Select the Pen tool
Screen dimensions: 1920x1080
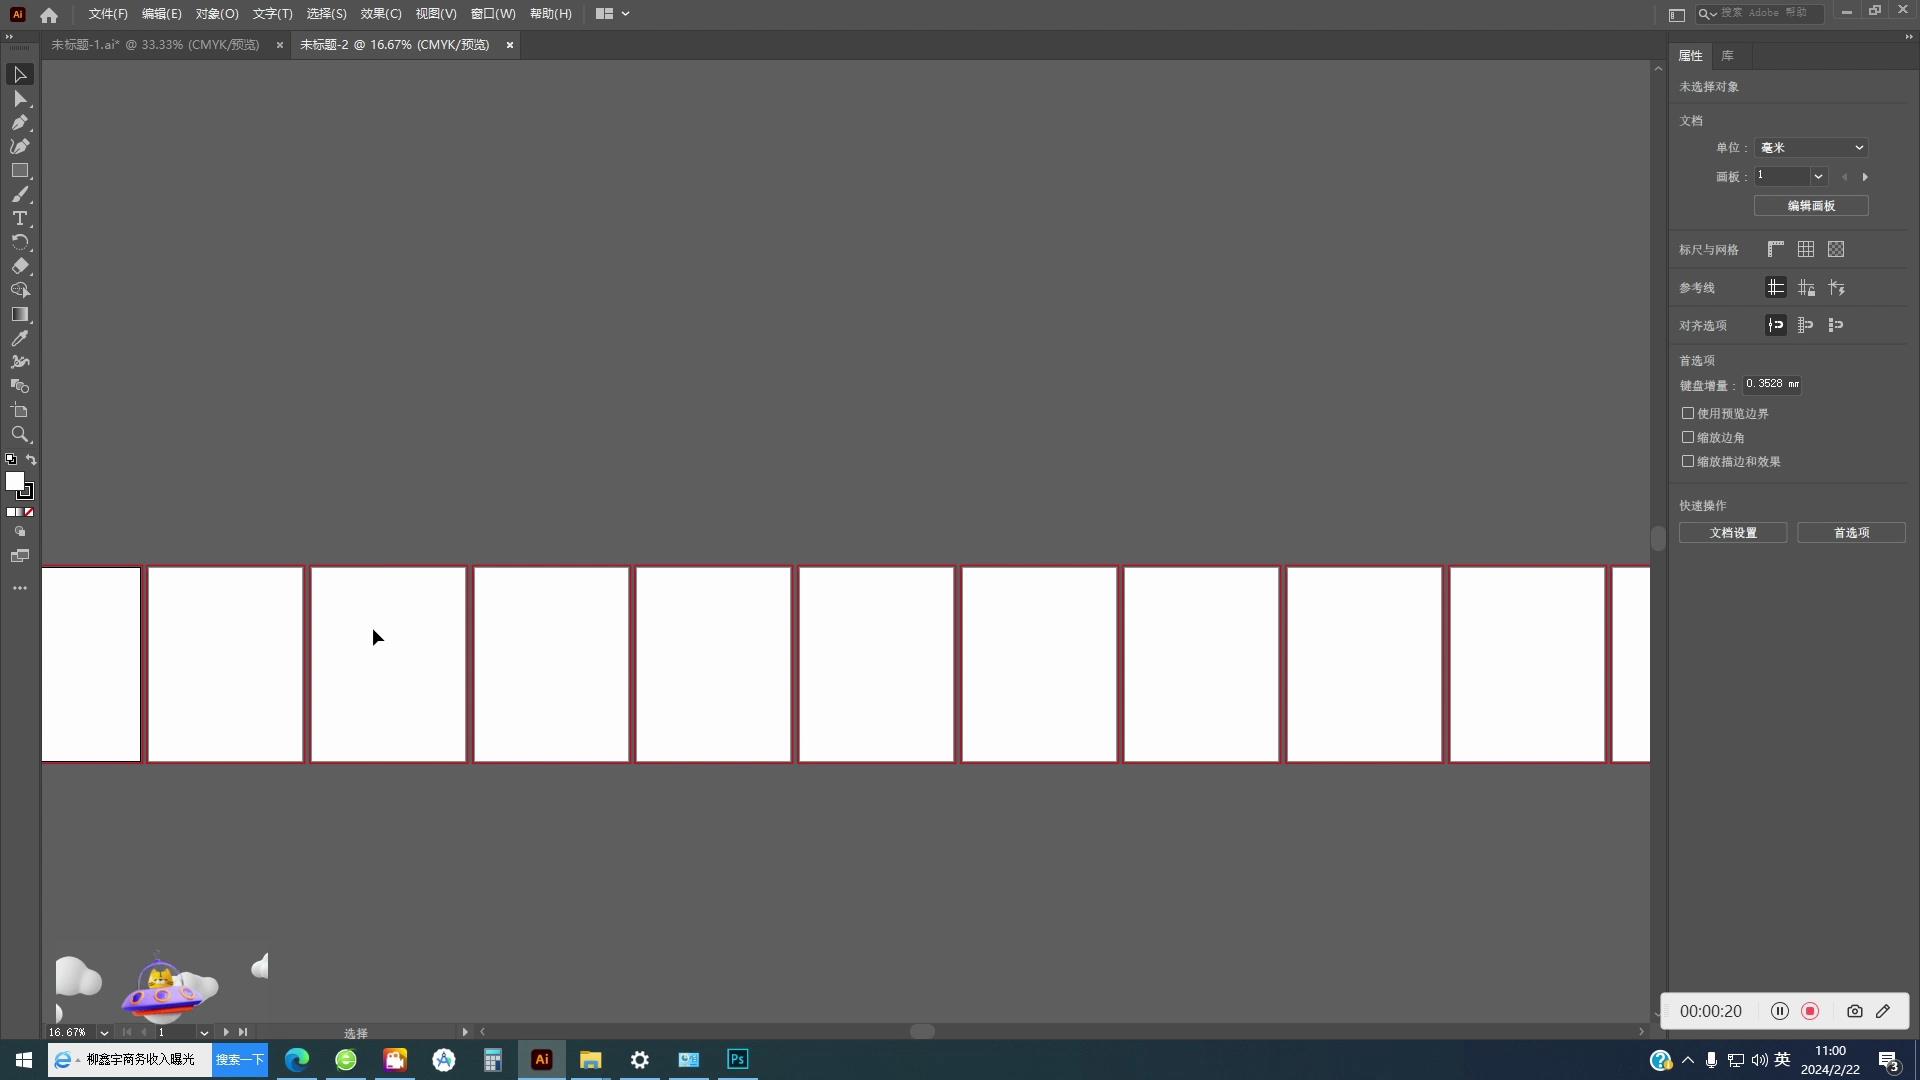click(19, 123)
